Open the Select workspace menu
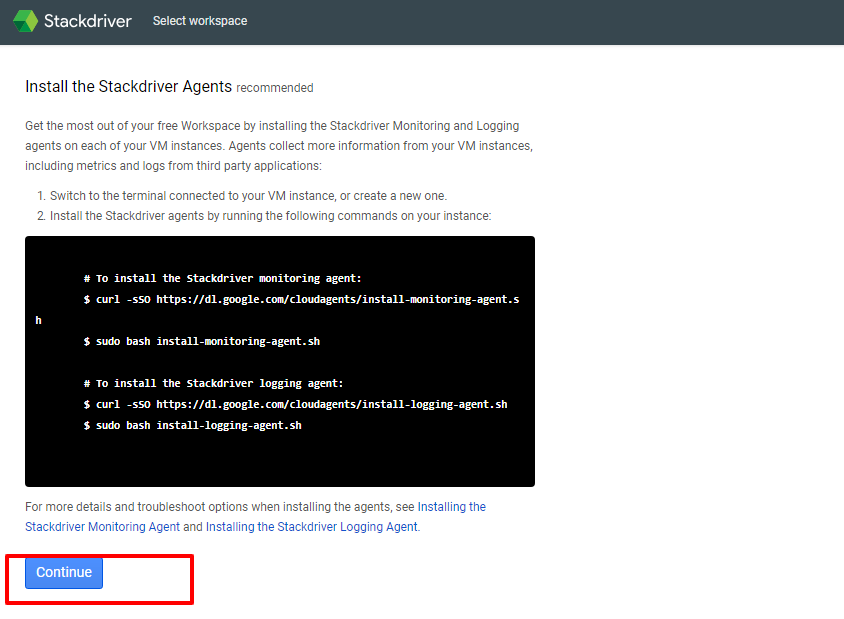The height and width of the screenshot is (619, 844). tap(199, 20)
